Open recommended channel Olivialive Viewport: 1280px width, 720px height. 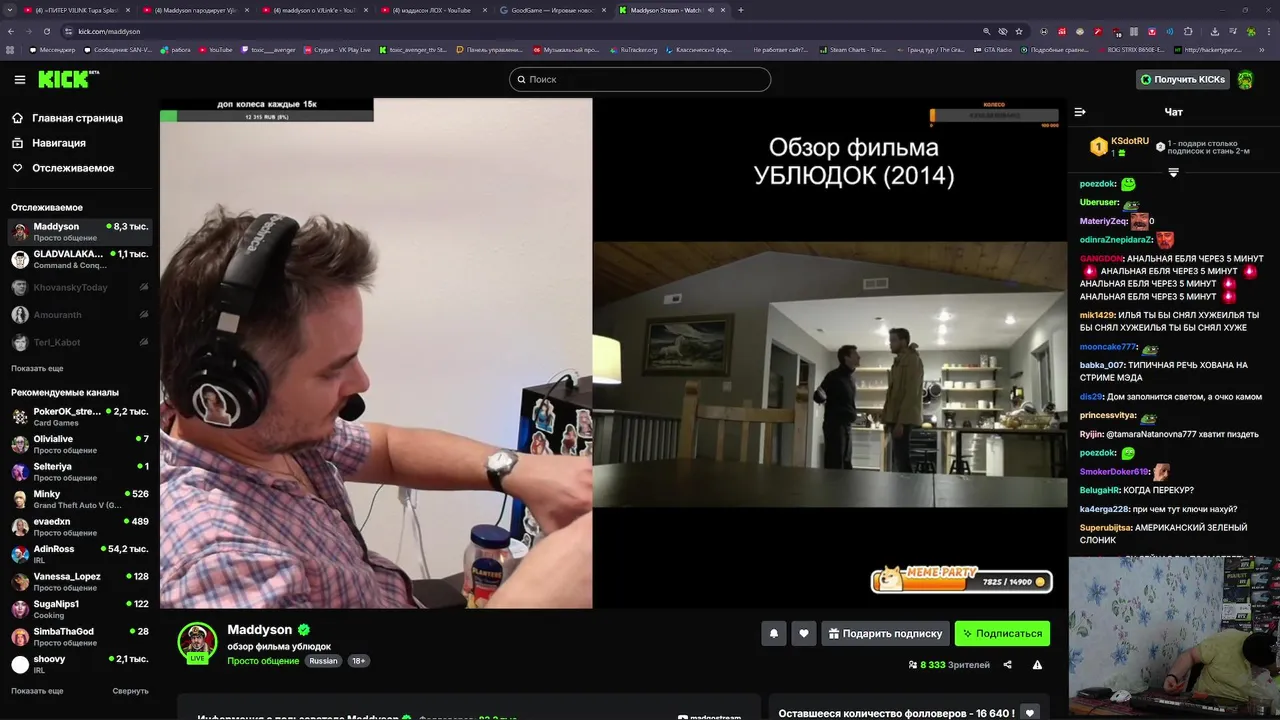[80, 444]
